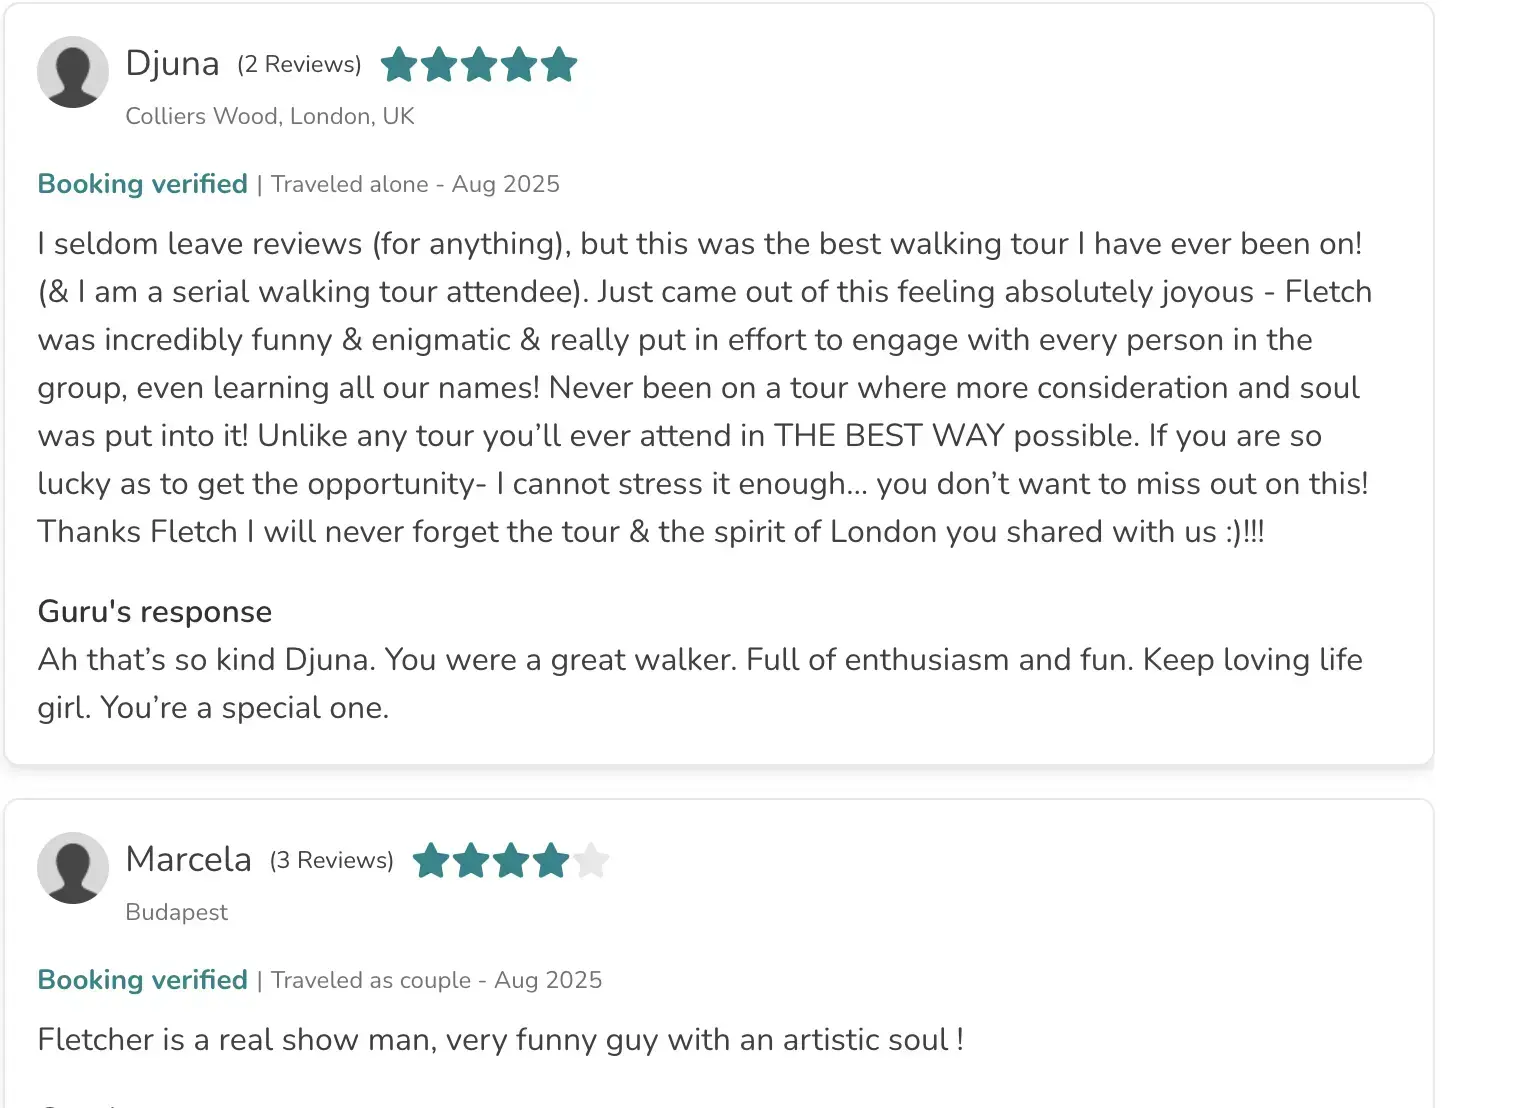This screenshot has width=1524, height=1108.
Task: Click the fifth star in Djuna's rating
Action: click(x=559, y=65)
